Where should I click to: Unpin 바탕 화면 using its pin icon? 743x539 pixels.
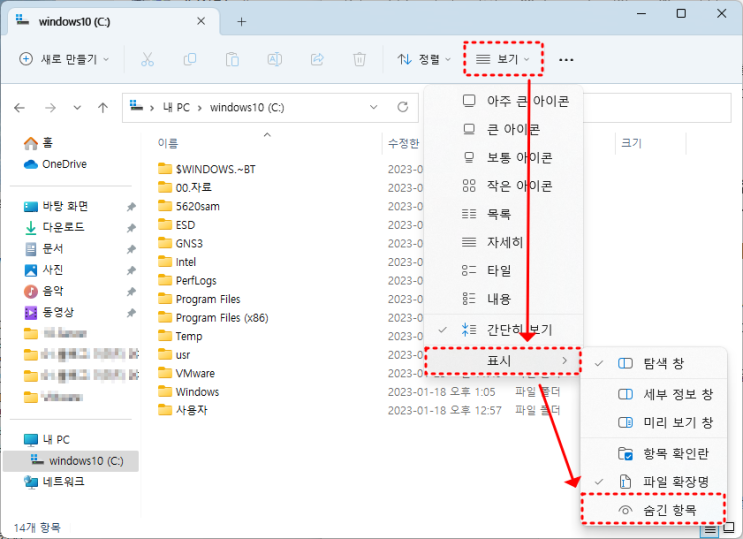coord(131,207)
